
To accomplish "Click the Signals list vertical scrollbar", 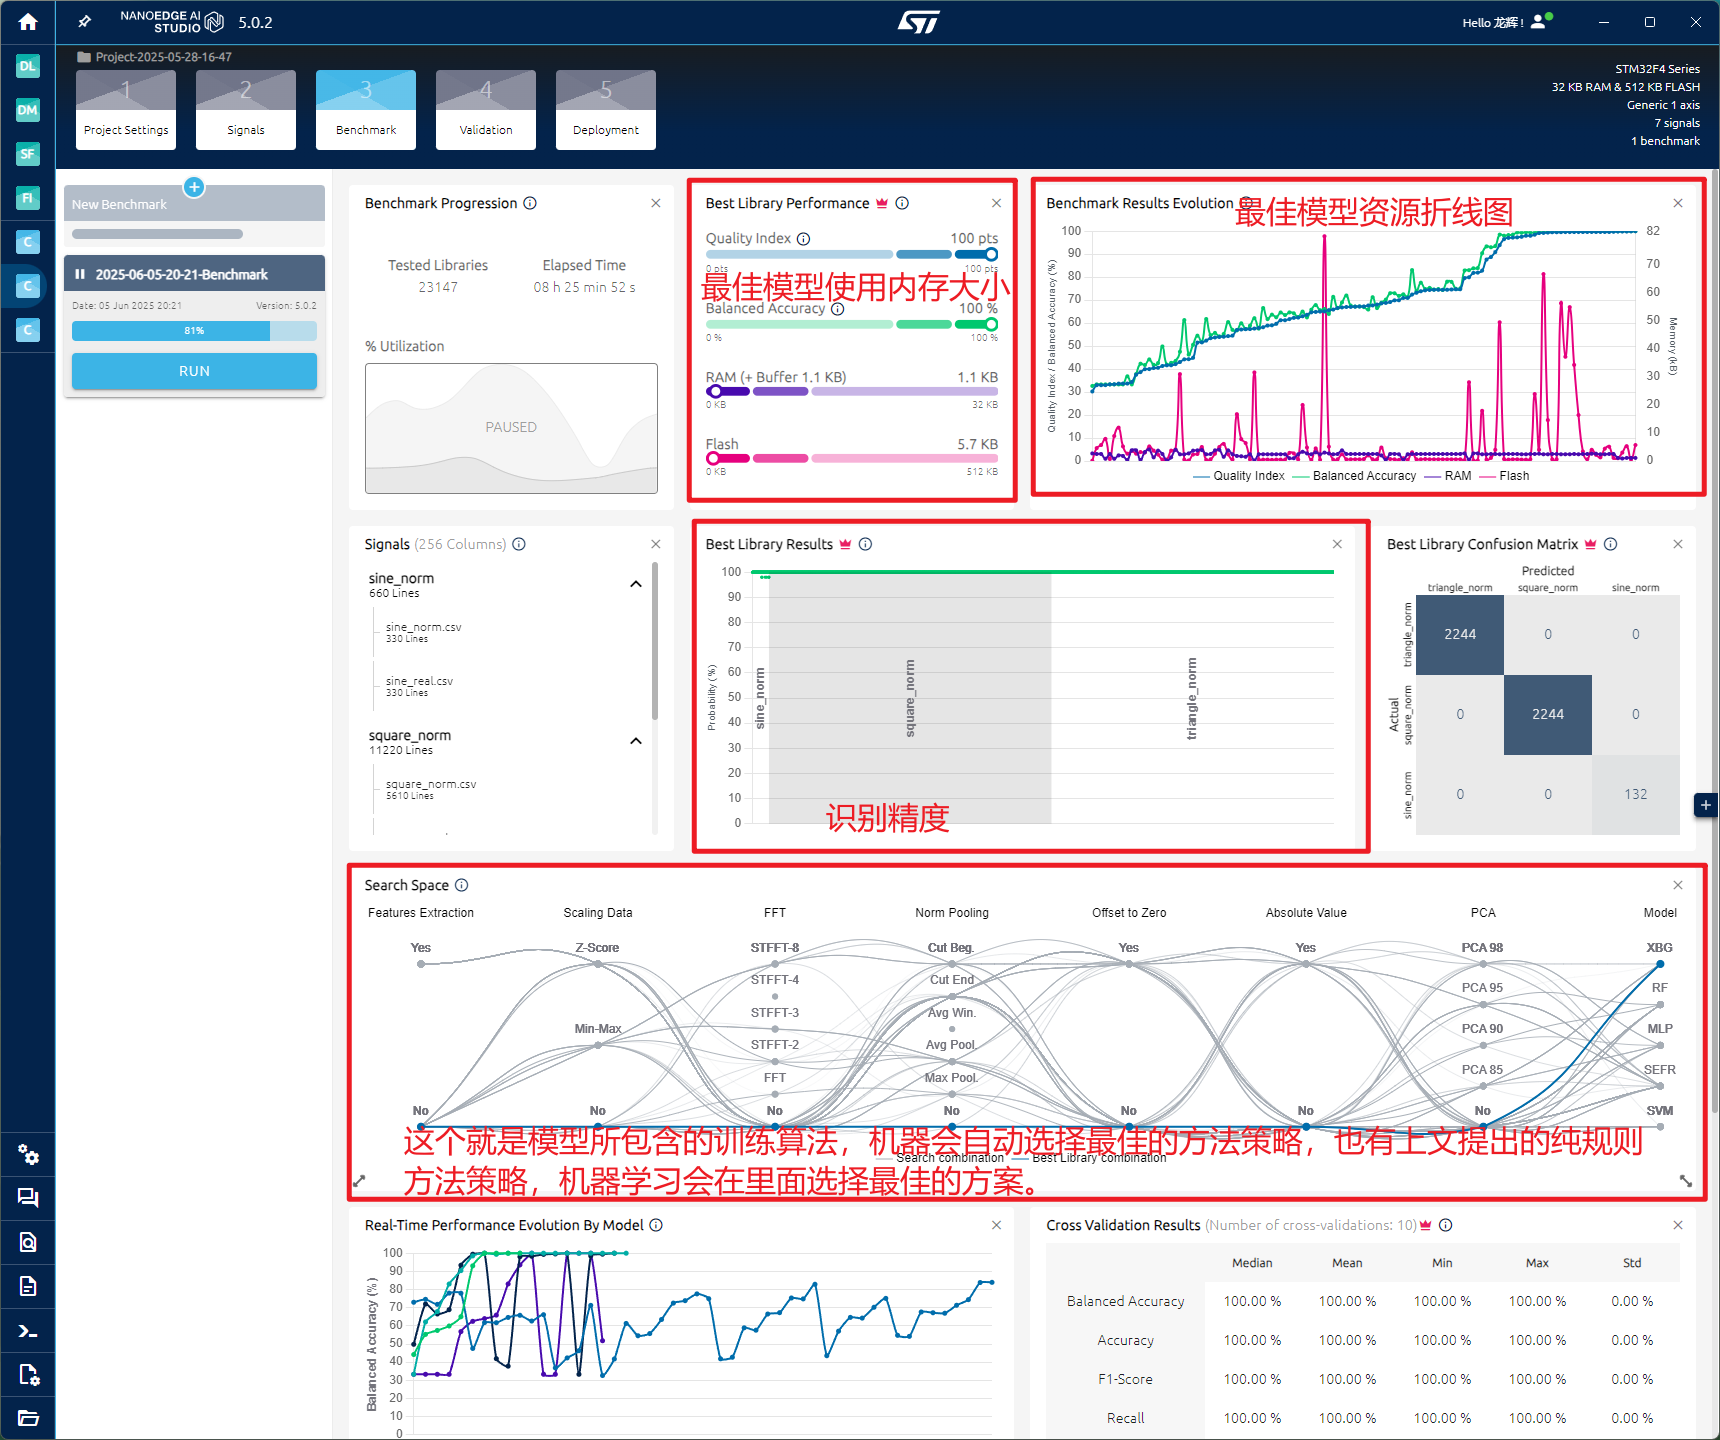I will coord(655,640).
